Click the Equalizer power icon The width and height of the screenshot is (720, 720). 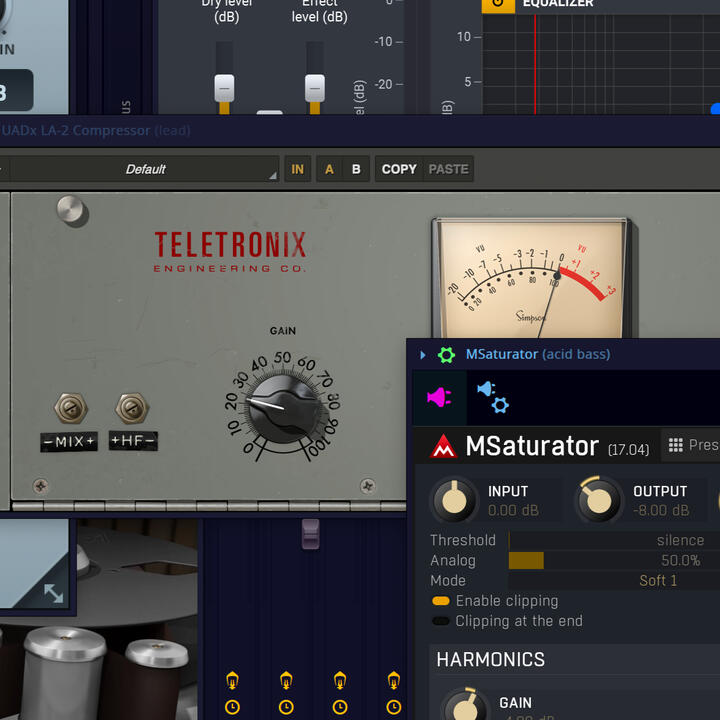coord(498,4)
